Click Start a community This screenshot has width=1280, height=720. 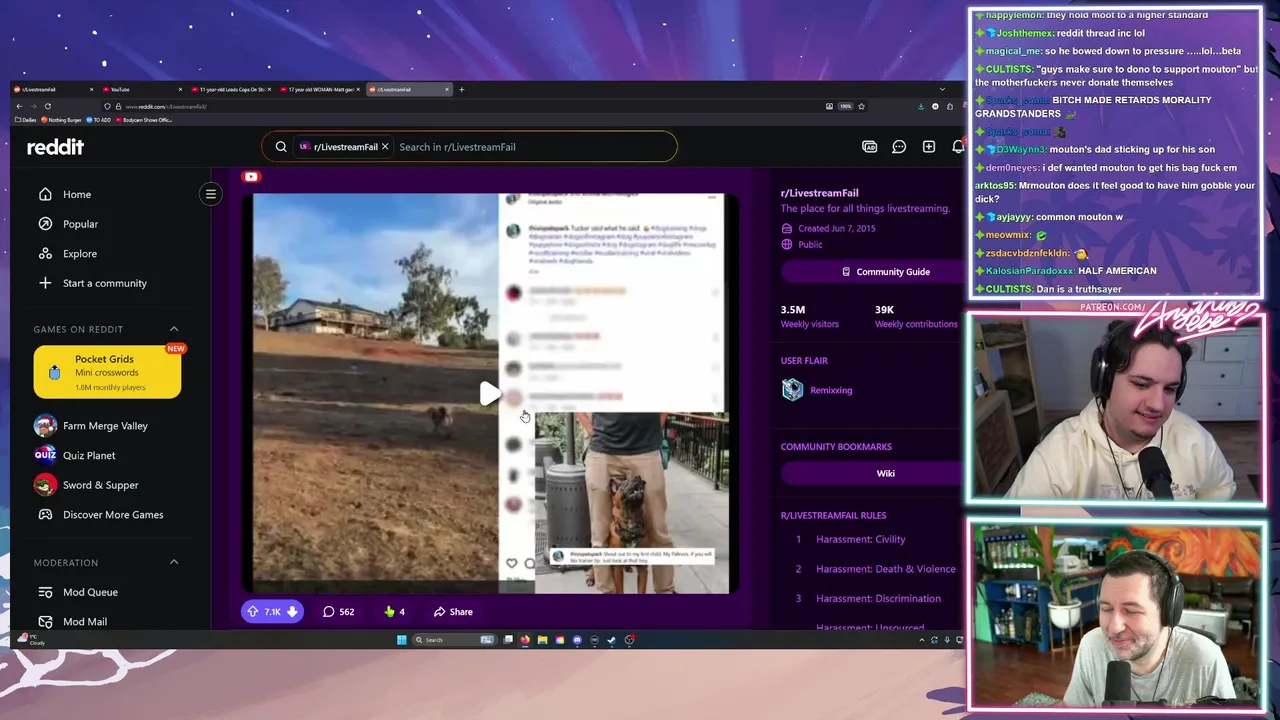pos(106,283)
